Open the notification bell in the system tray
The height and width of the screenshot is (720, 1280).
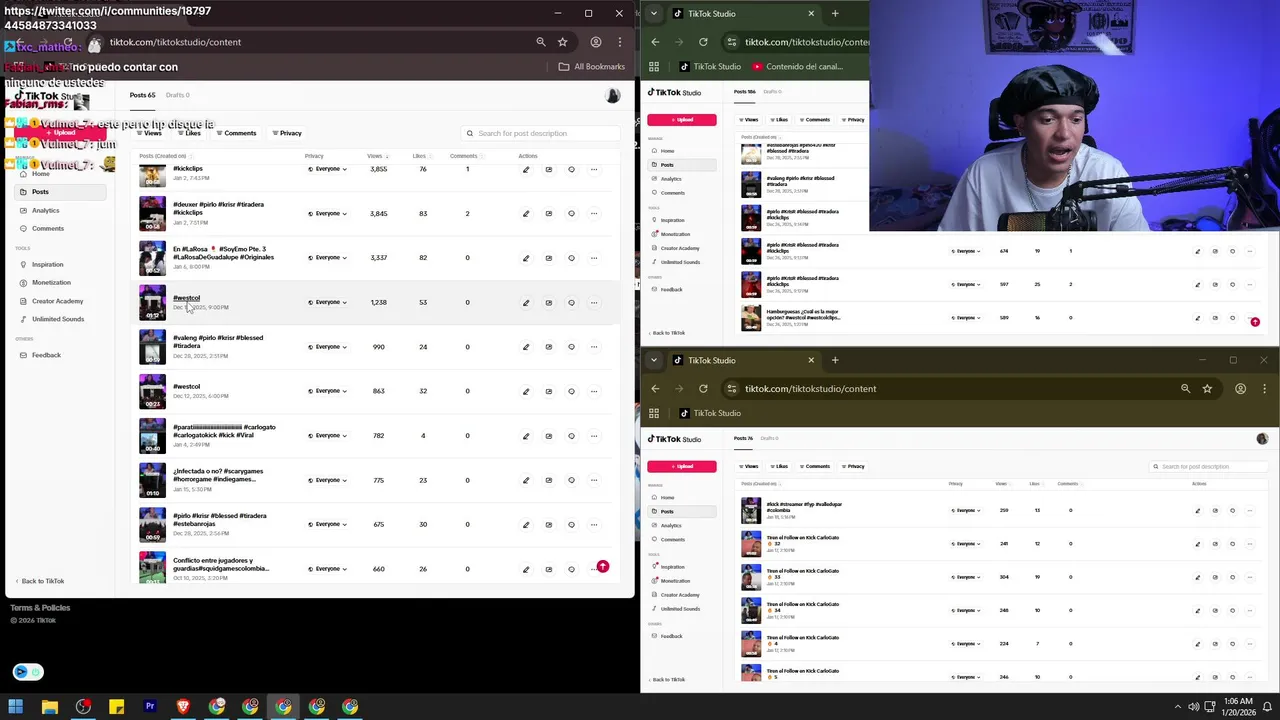pos(1267,707)
